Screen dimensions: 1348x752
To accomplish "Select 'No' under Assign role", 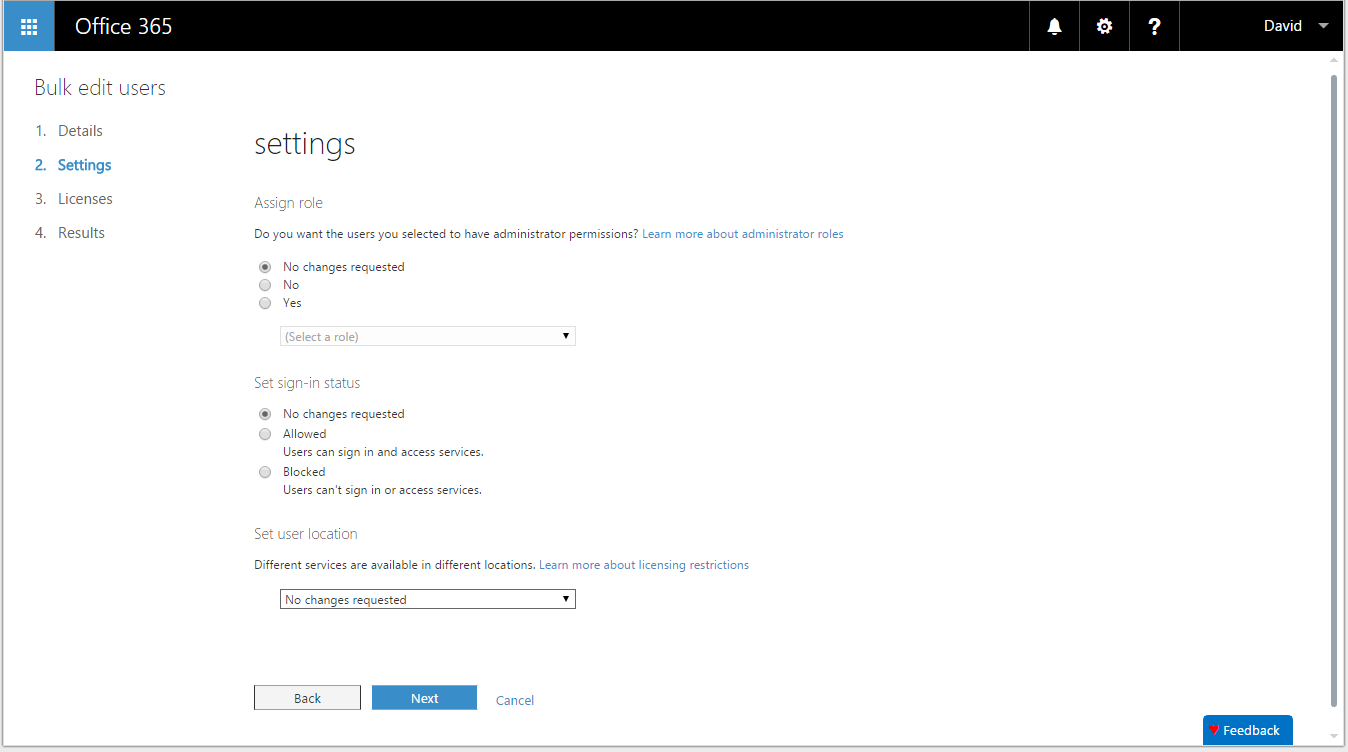I will tap(265, 285).
